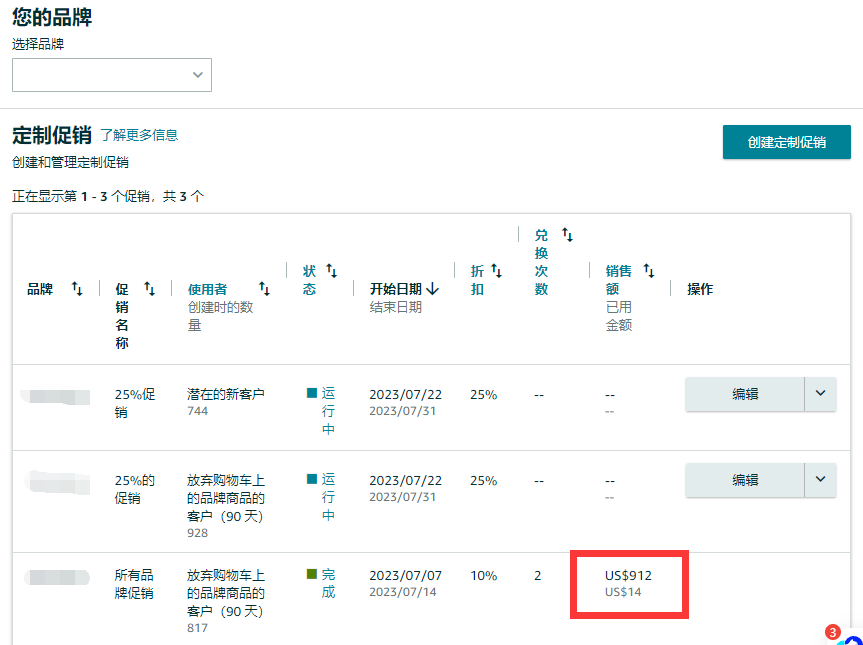Click the red notification badge showing 3
863x645 pixels.
[833, 630]
